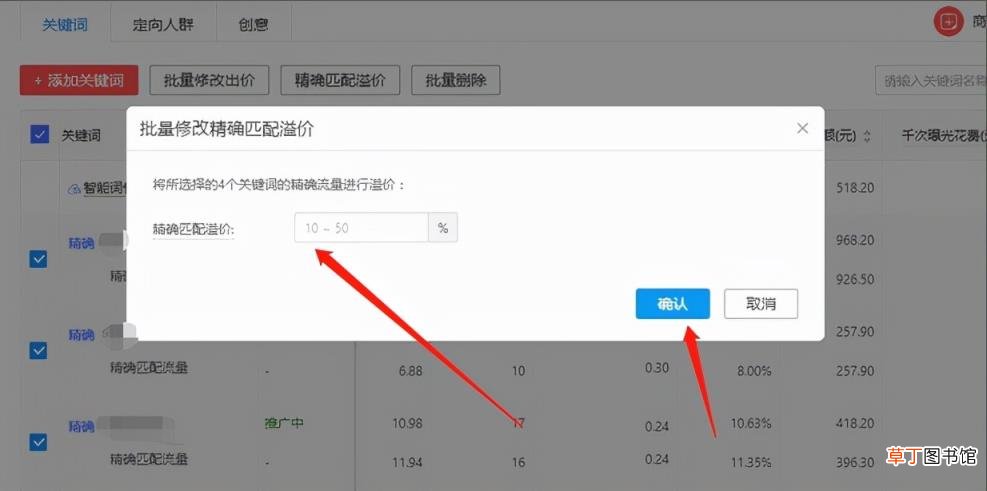Click the 926.50 cell value
Image resolution: width=987 pixels, height=491 pixels.
click(x=855, y=279)
